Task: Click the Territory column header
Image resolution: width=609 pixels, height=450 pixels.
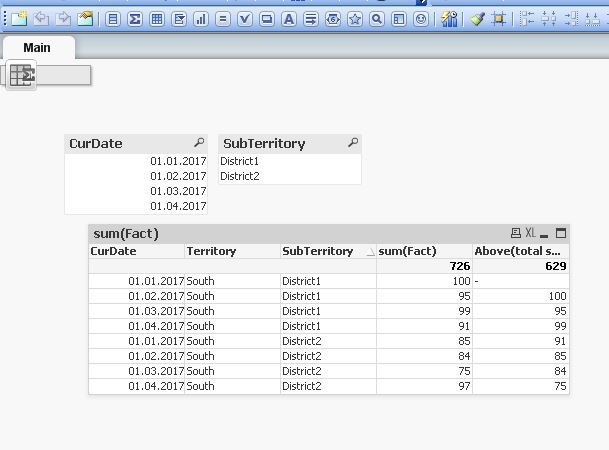Action: (x=232, y=251)
